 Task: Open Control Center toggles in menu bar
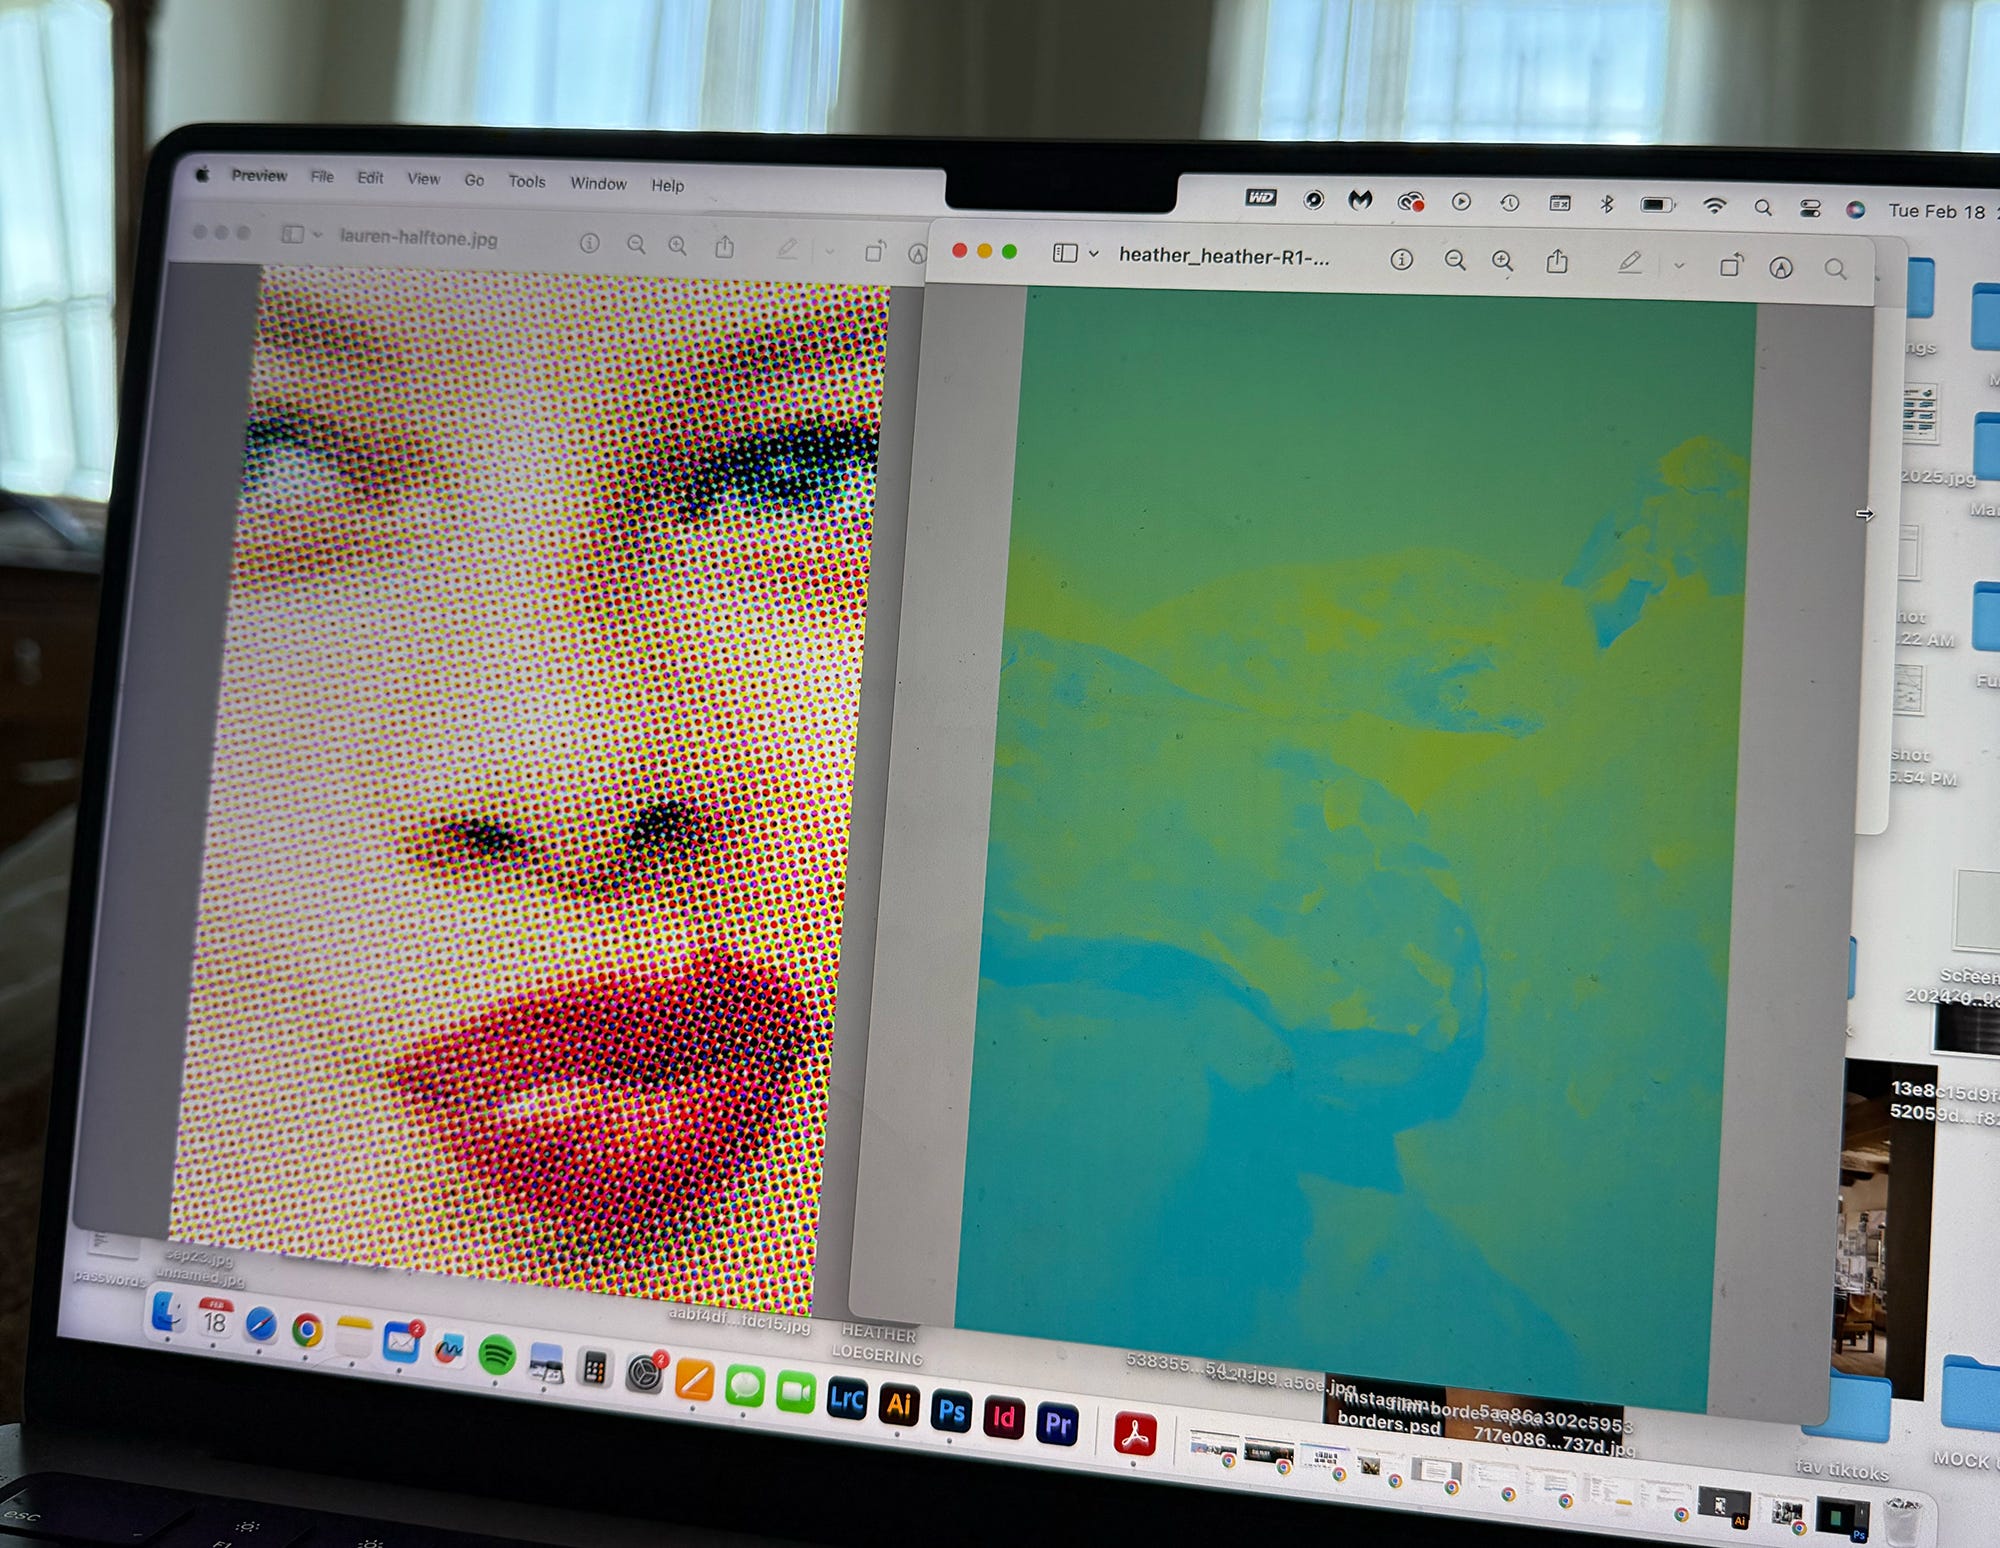click(x=1810, y=209)
